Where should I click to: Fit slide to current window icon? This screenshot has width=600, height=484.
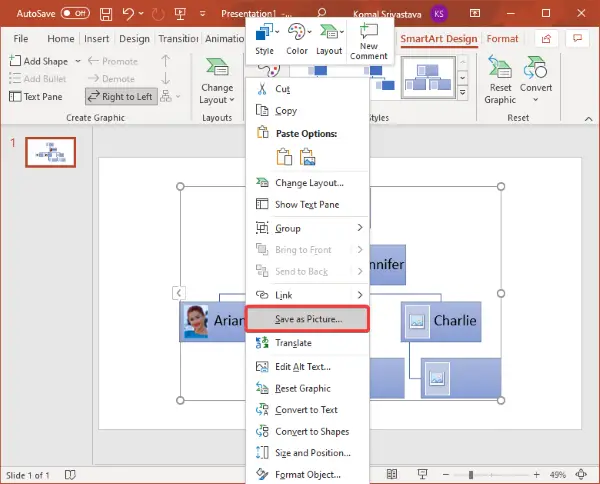pyautogui.click(x=581, y=474)
